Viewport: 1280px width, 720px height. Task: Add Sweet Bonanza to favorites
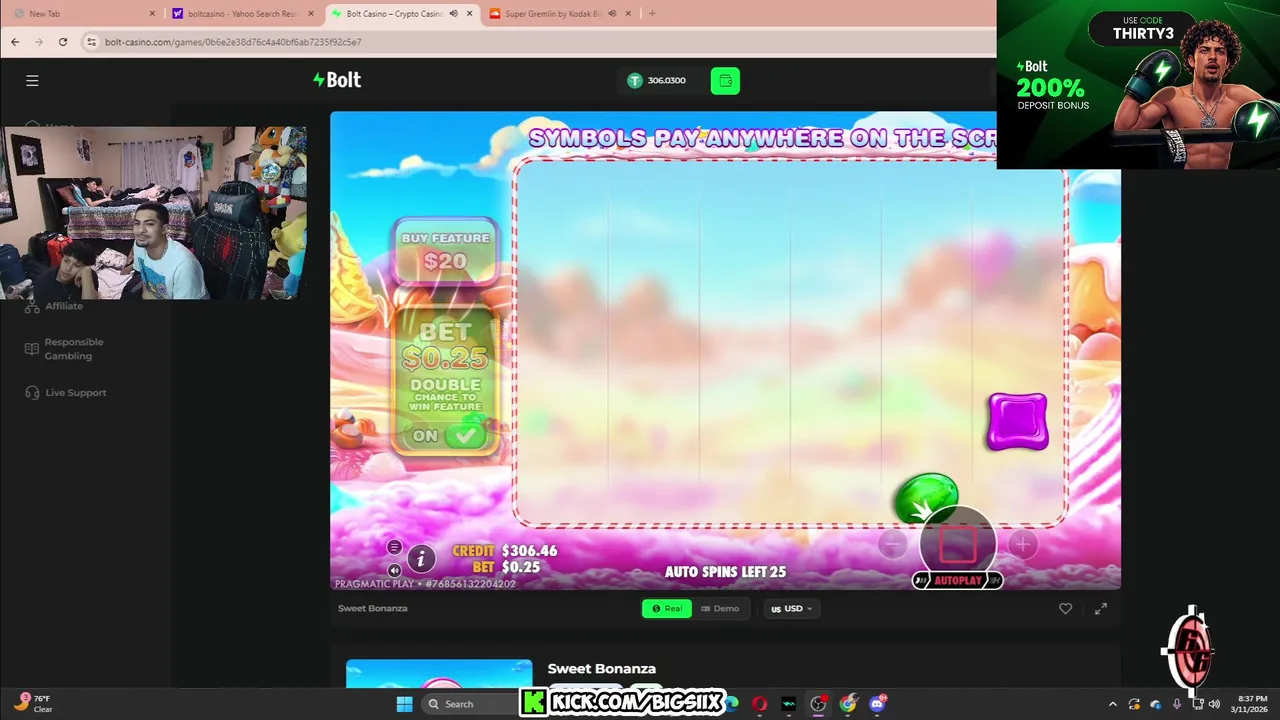point(1065,608)
